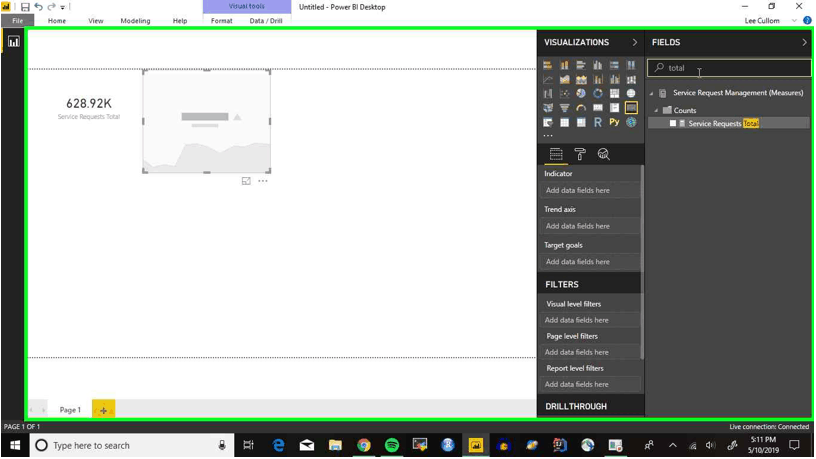The width and height of the screenshot is (816, 459).
Task: Collapse Service Request Management (Measures) table
Action: point(652,93)
